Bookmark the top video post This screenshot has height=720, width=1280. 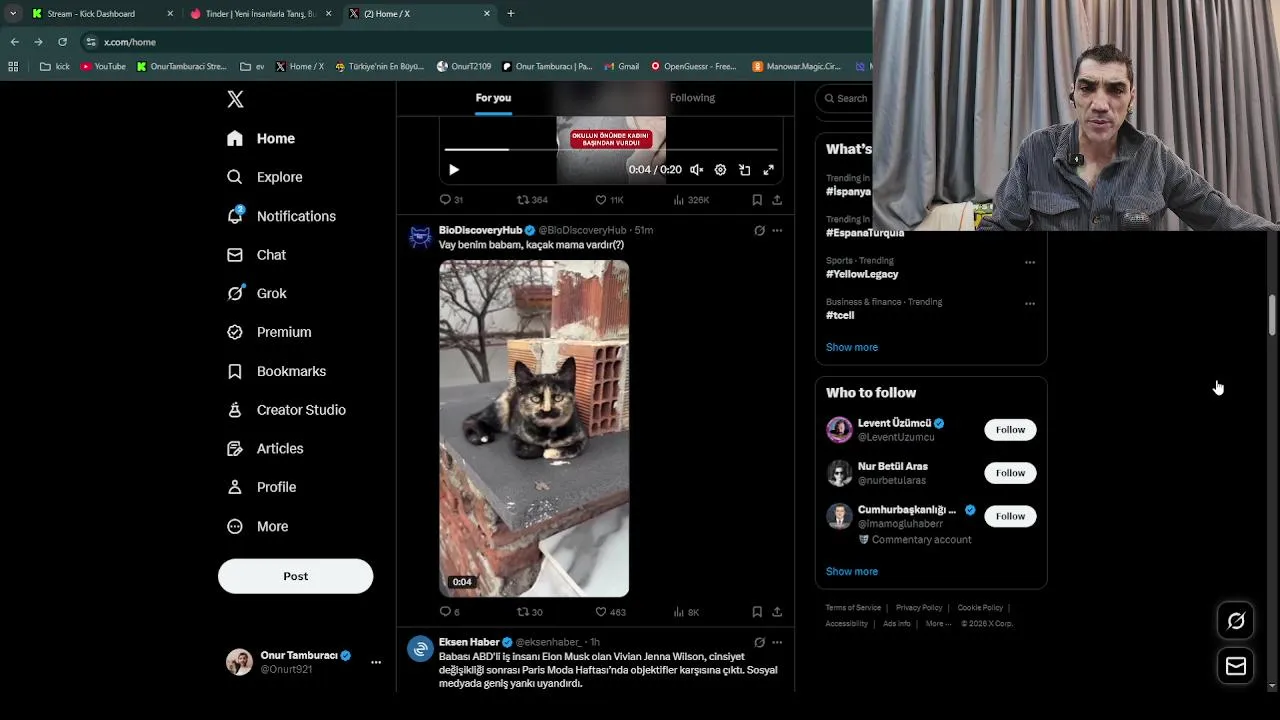(757, 200)
